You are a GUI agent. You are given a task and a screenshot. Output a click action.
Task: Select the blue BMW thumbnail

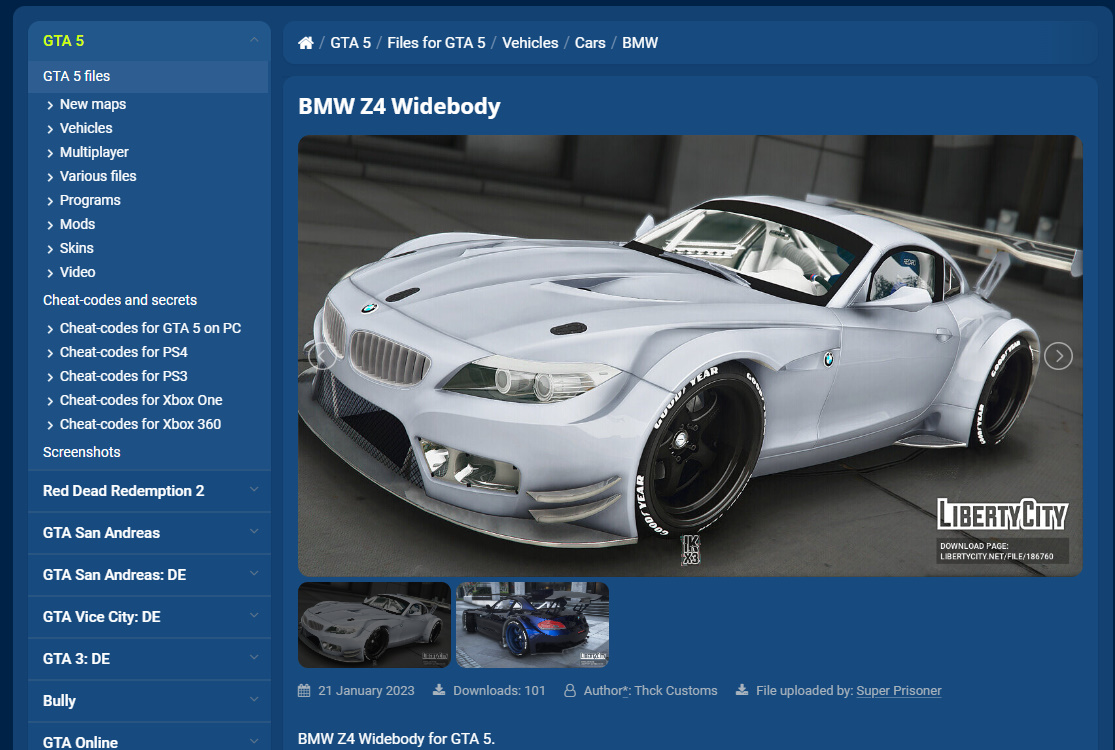532,625
